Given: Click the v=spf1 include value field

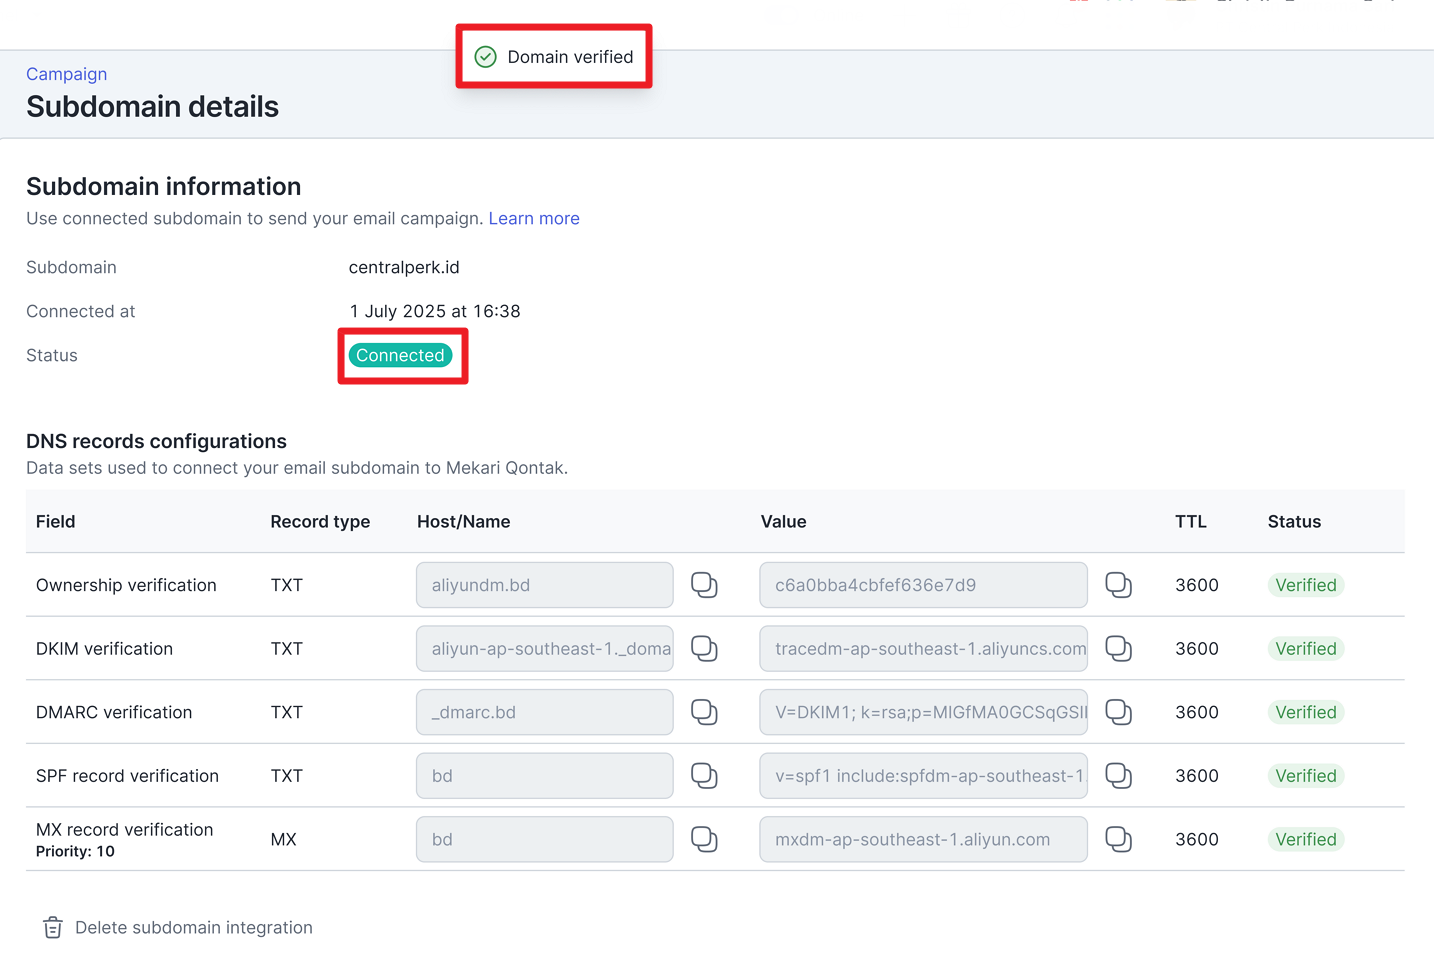Looking at the screenshot, I should pyautogui.click(x=922, y=776).
